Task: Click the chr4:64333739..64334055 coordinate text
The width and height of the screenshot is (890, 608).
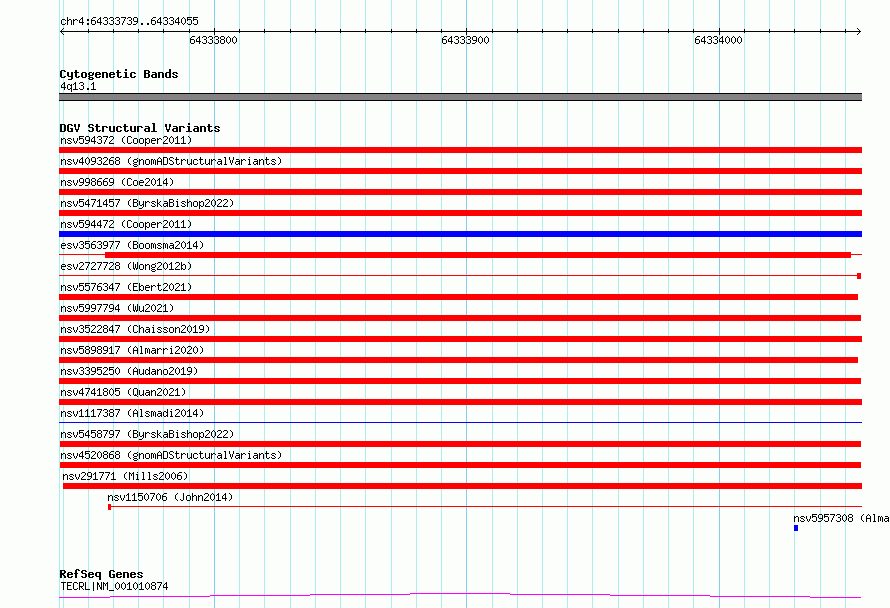Action: tap(129, 22)
